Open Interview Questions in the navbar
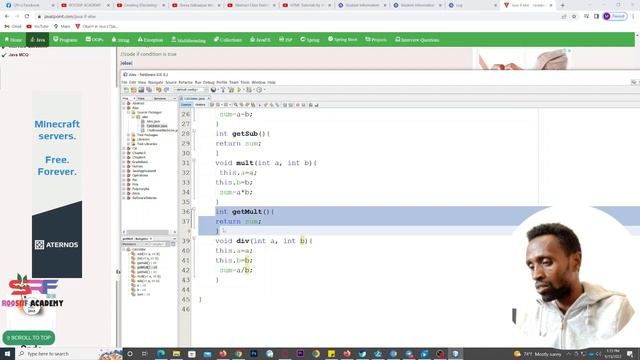The height and width of the screenshot is (360, 640). coord(417,40)
